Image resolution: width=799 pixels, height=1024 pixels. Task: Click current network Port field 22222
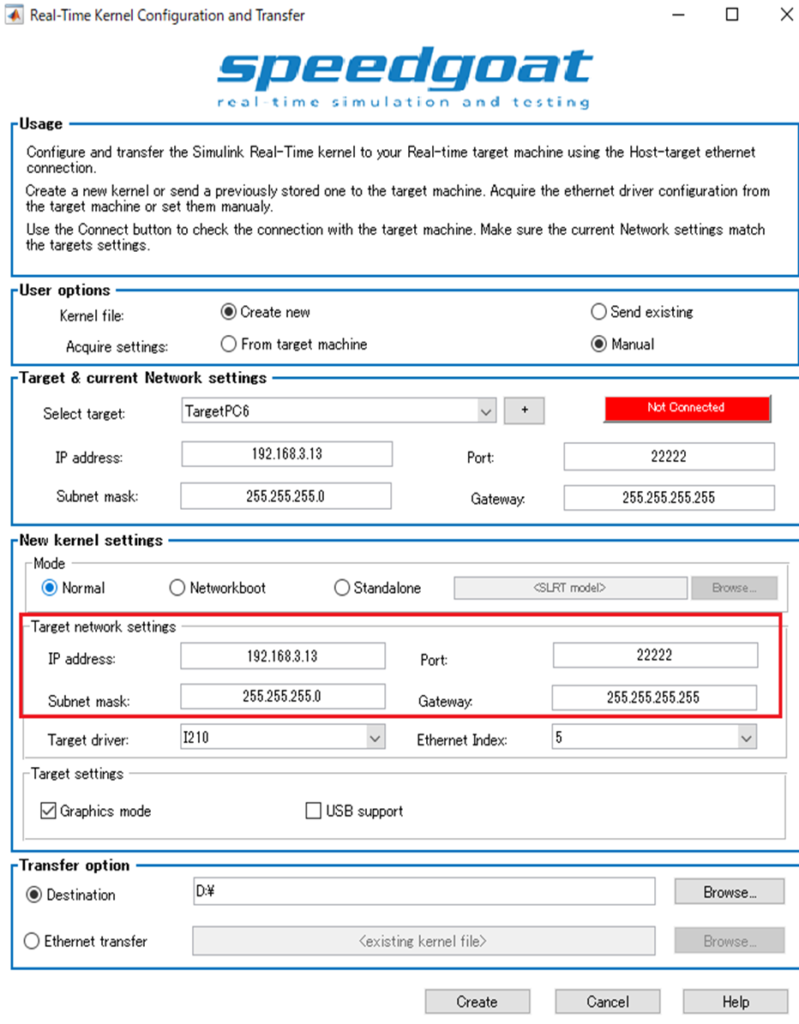[x=669, y=456]
